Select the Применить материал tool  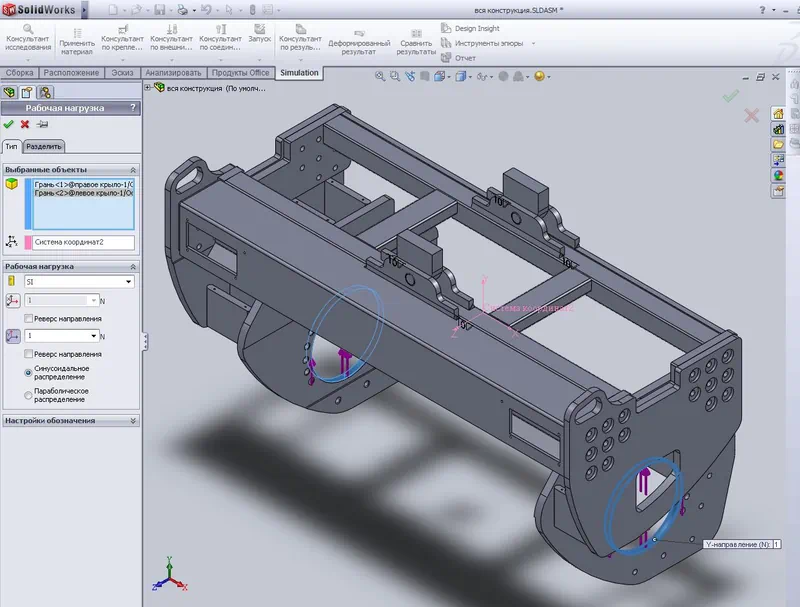click(x=78, y=40)
